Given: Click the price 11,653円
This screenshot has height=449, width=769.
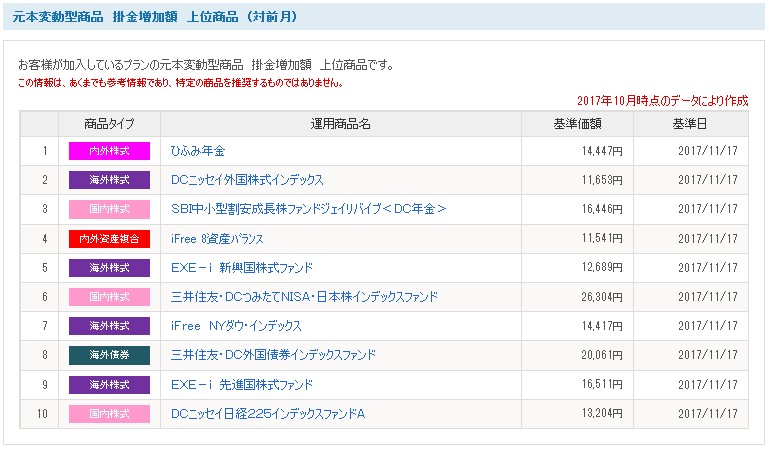Looking at the screenshot, I should 602,180.
